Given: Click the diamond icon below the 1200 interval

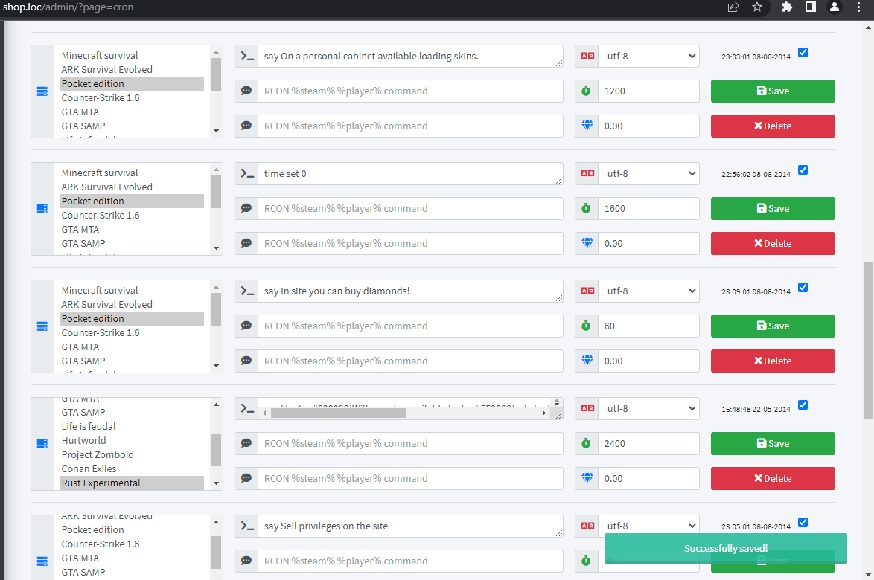Looking at the screenshot, I should [587, 126].
